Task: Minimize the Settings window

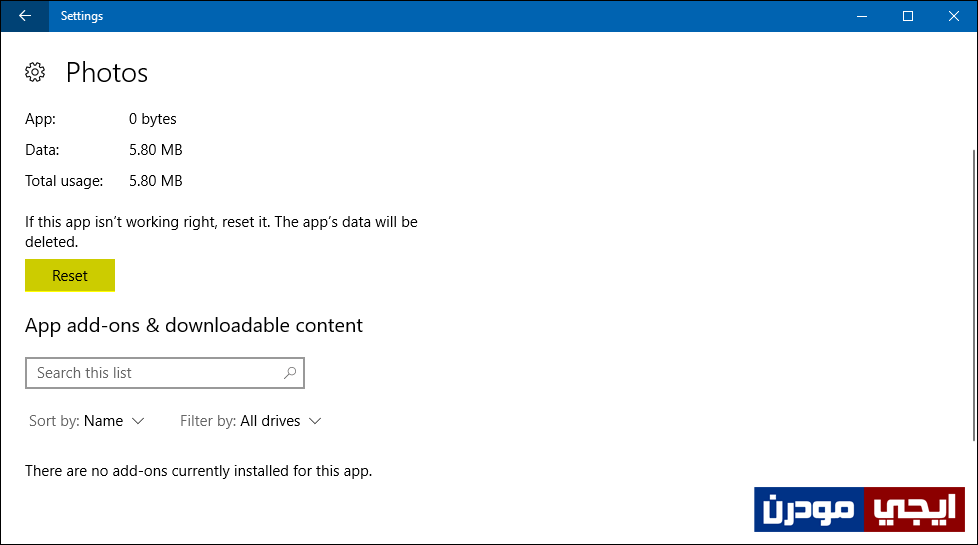Action: [x=862, y=16]
